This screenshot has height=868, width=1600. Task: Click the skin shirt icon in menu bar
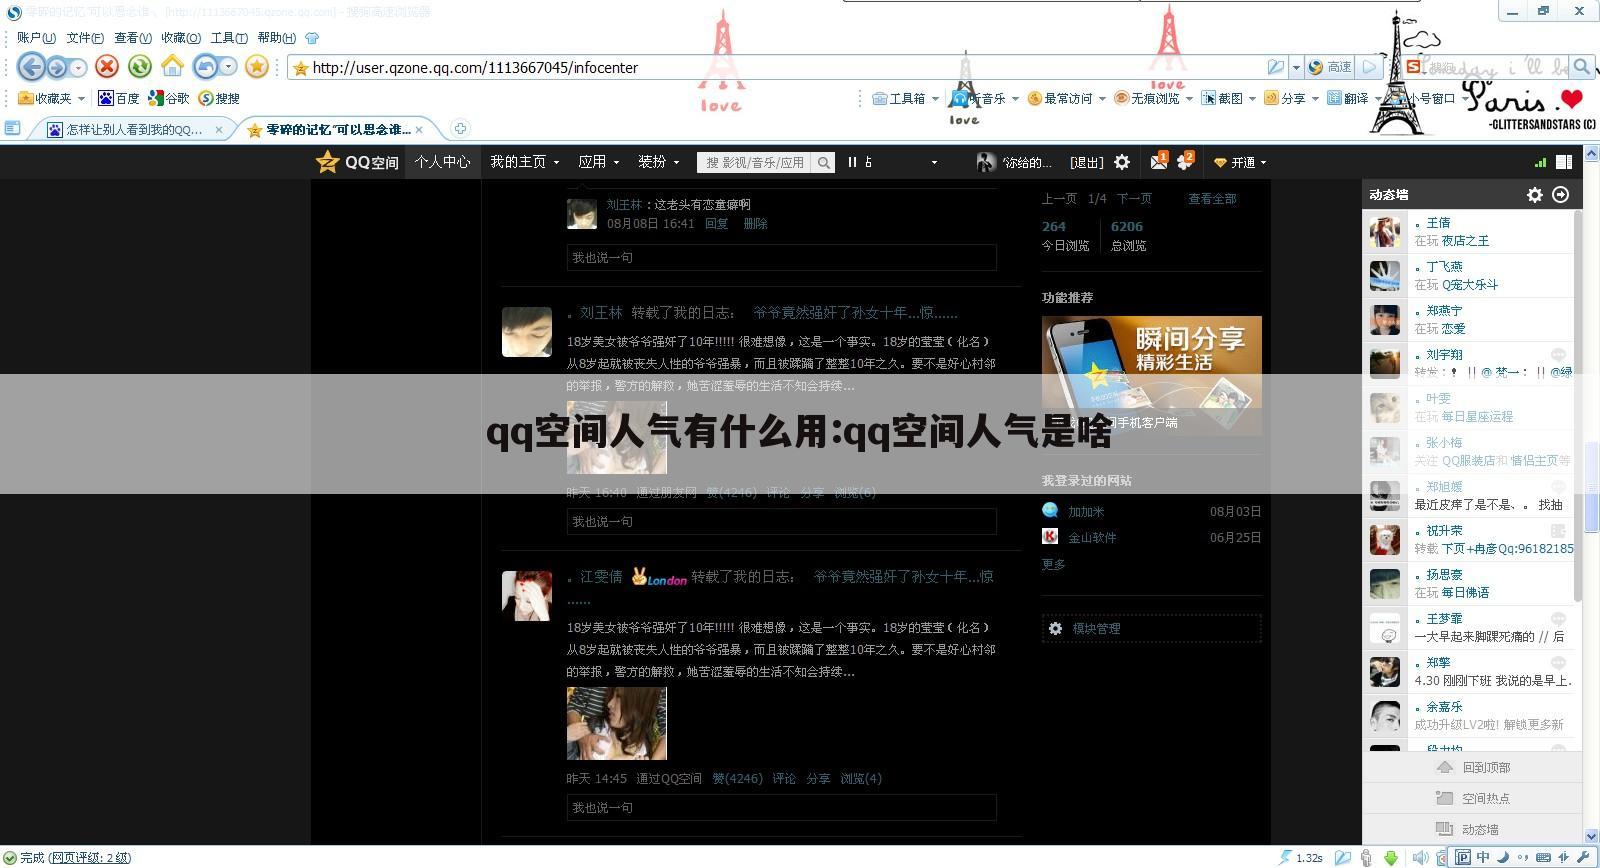coord(312,38)
